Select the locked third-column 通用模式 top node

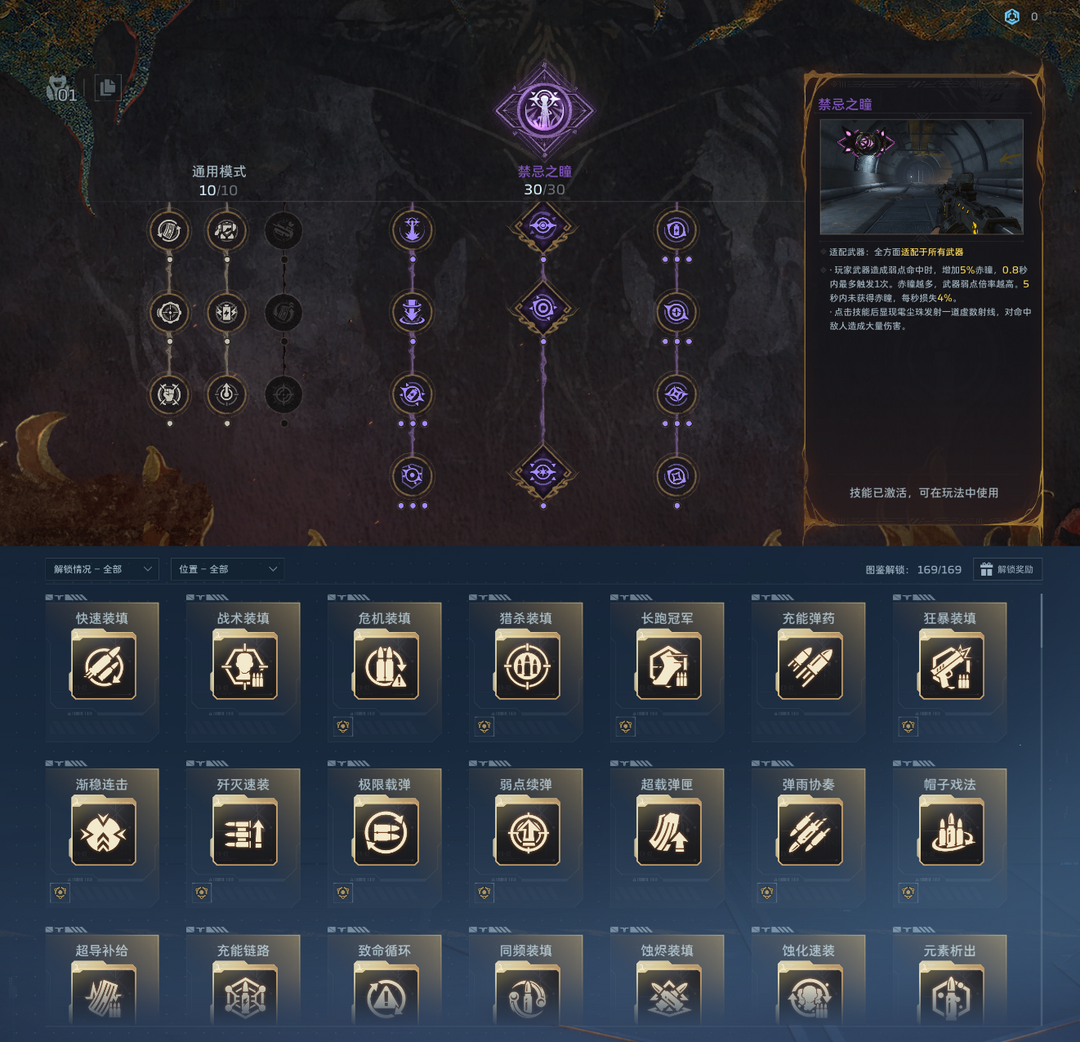point(284,230)
